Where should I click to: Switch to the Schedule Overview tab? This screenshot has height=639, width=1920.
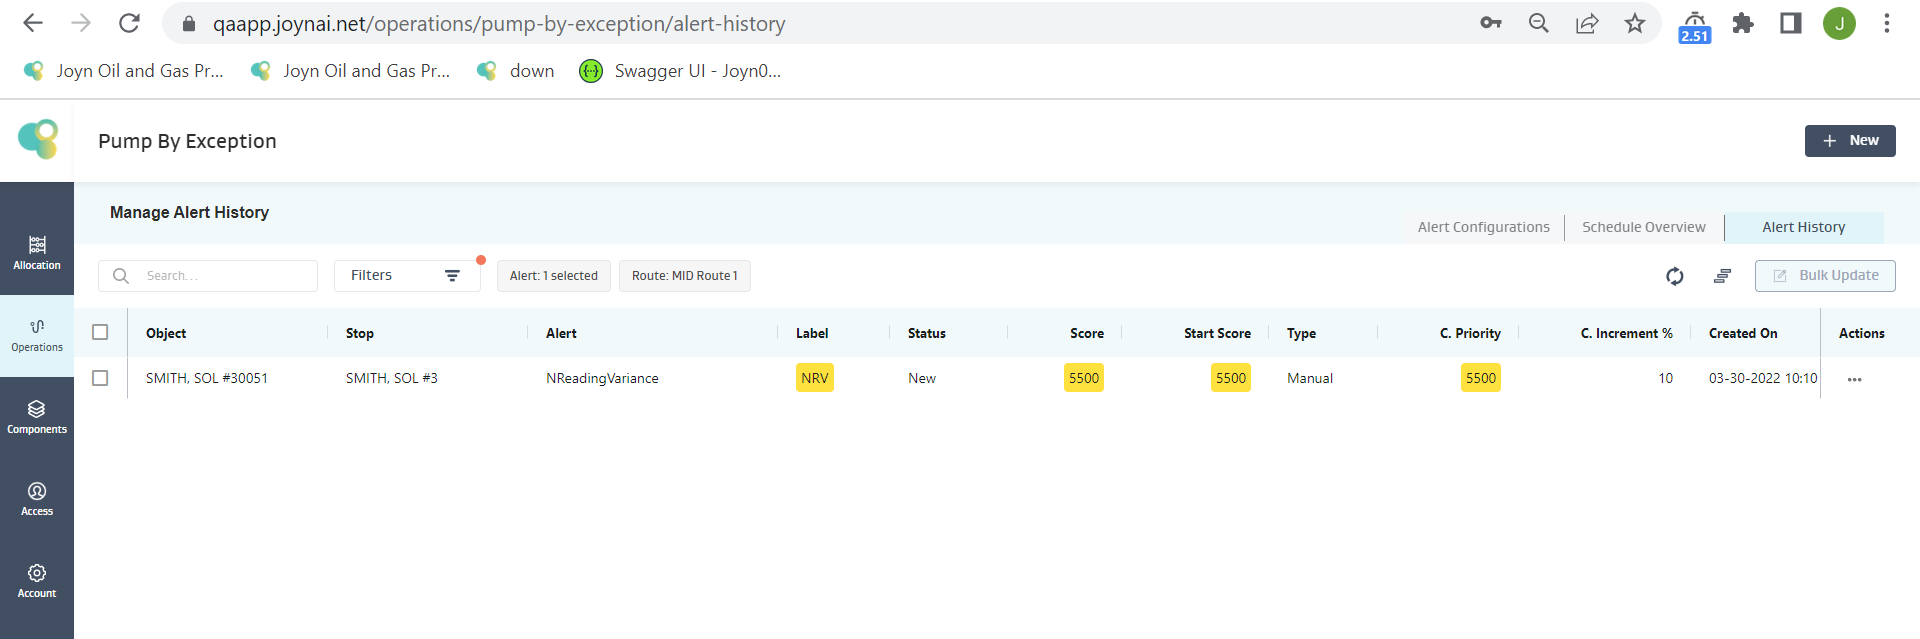click(1643, 227)
